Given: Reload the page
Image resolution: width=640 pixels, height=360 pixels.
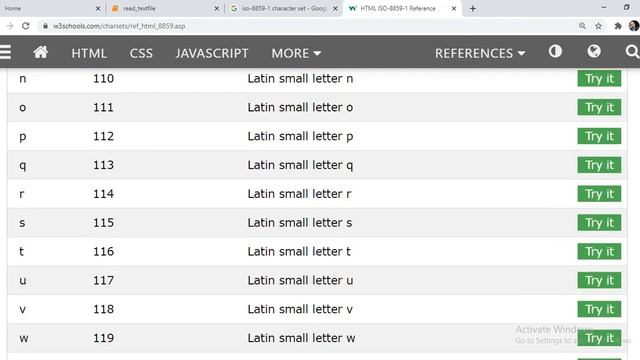Looking at the screenshot, I should pyautogui.click(x=26, y=26).
